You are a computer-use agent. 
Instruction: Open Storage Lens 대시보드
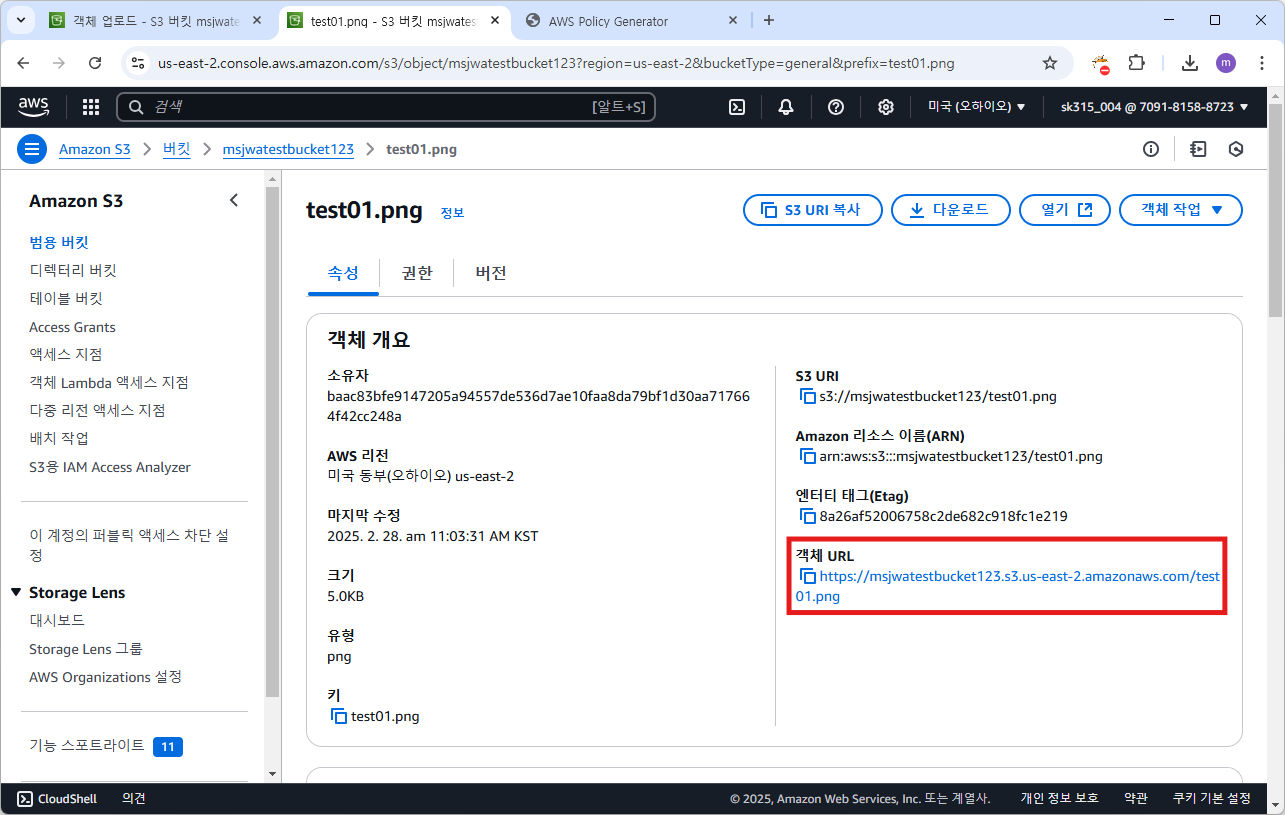(x=57, y=620)
